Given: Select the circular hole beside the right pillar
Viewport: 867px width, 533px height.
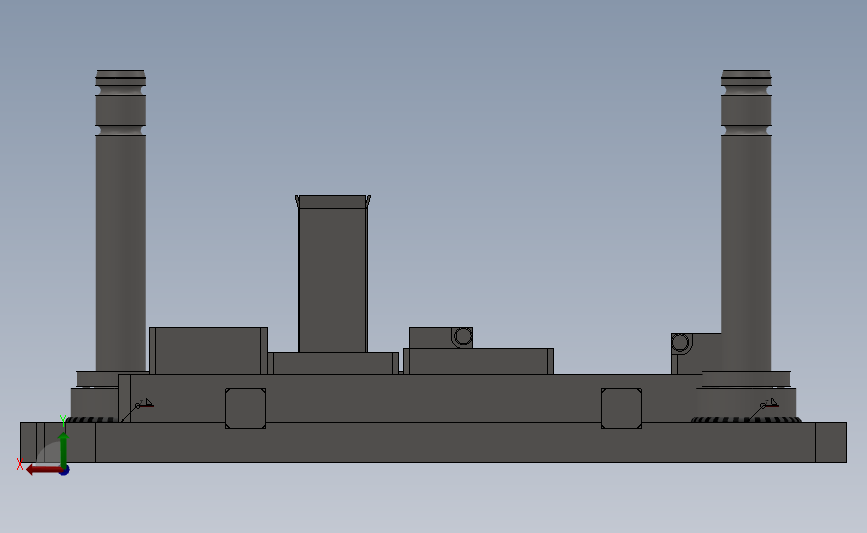Looking at the screenshot, I should pyautogui.click(x=681, y=343).
